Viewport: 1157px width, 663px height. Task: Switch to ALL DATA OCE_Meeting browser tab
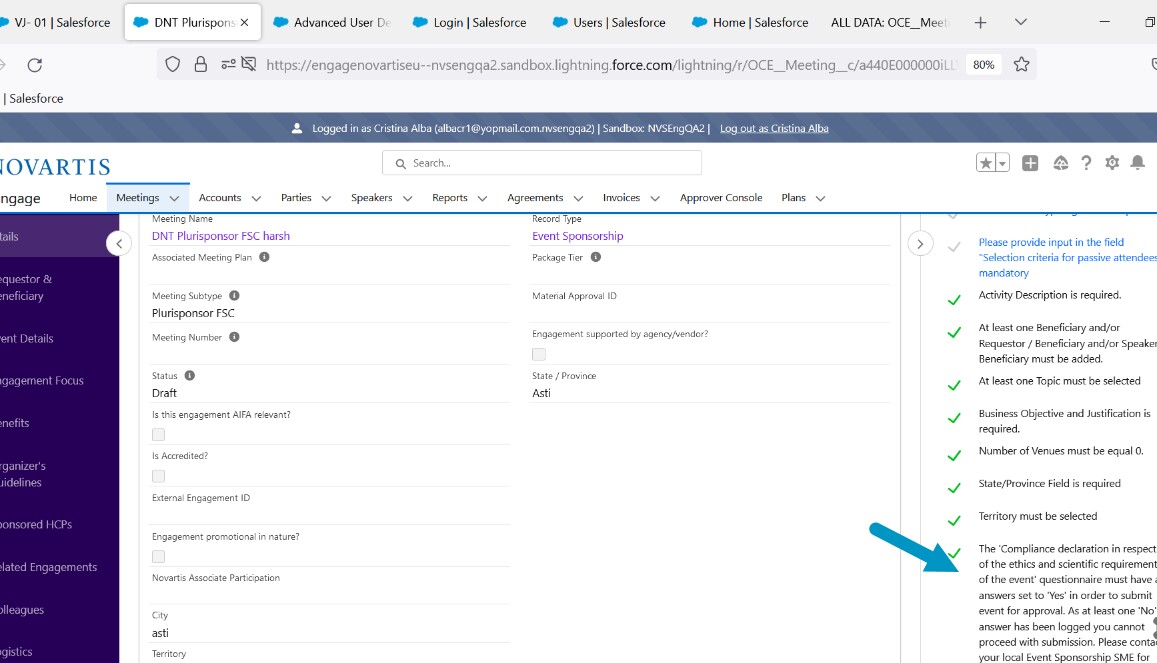coord(889,22)
